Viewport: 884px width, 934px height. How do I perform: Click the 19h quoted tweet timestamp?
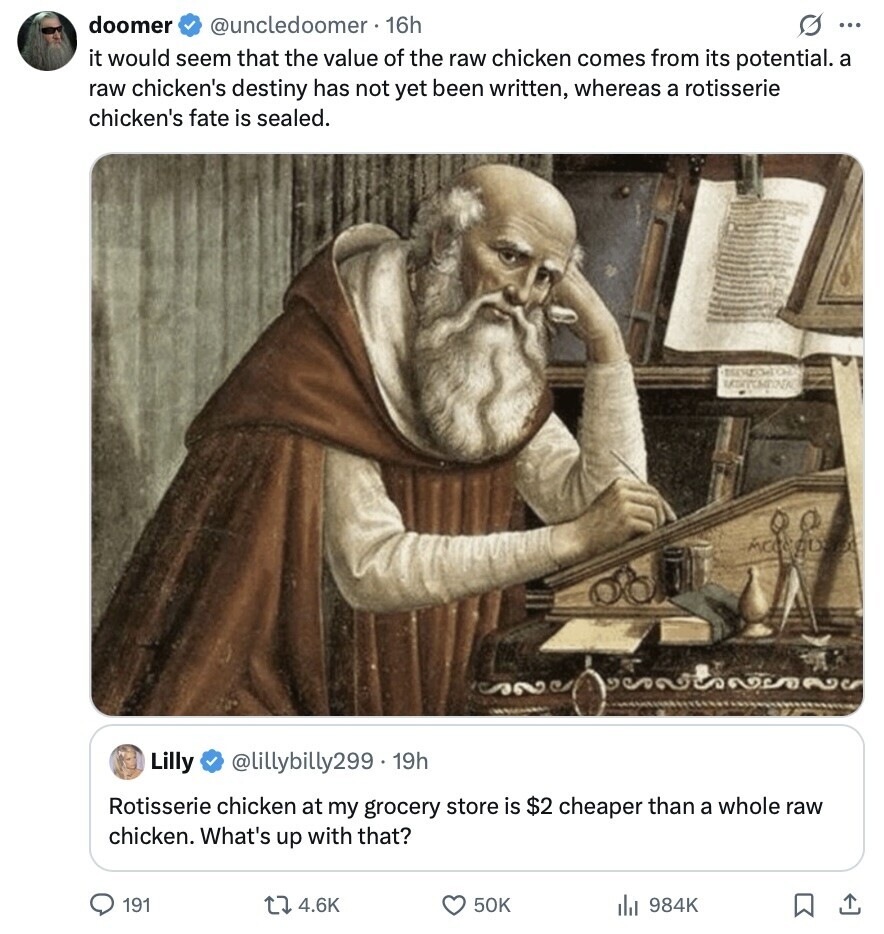[411, 761]
